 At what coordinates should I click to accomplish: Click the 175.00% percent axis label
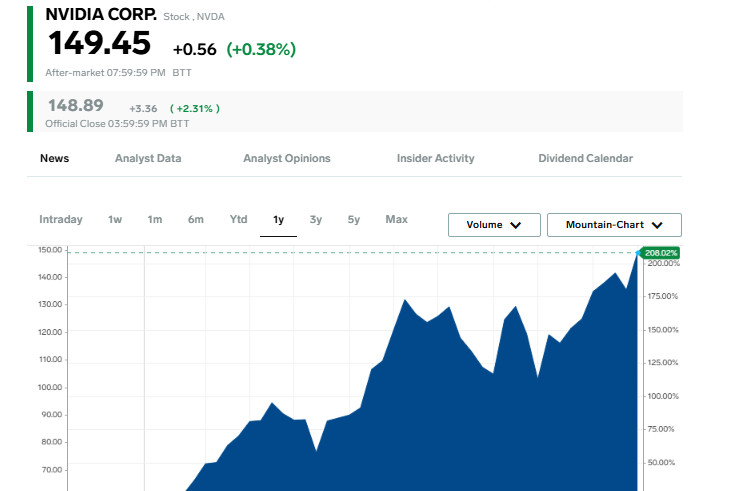(x=663, y=296)
